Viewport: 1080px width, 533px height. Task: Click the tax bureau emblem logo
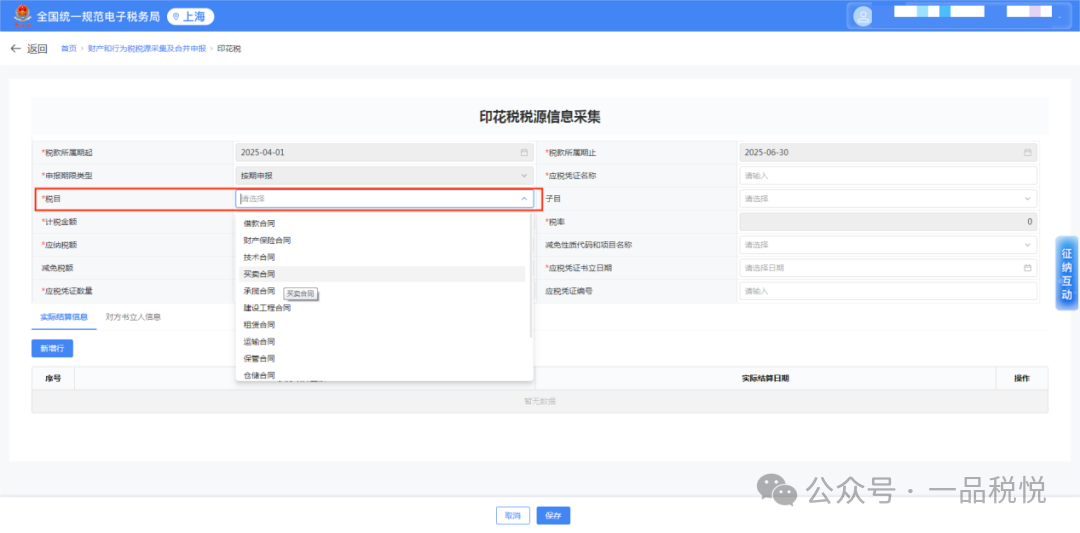[19, 16]
